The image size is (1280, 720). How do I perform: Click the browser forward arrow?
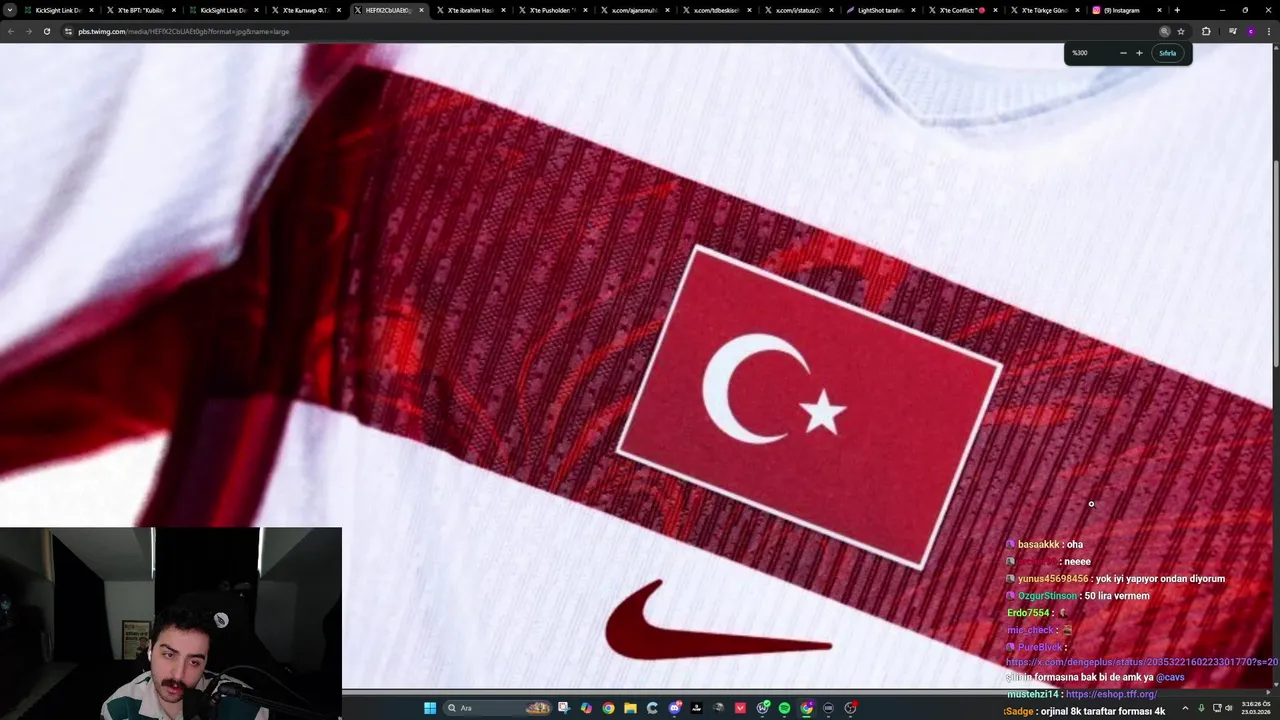coord(28,31)
